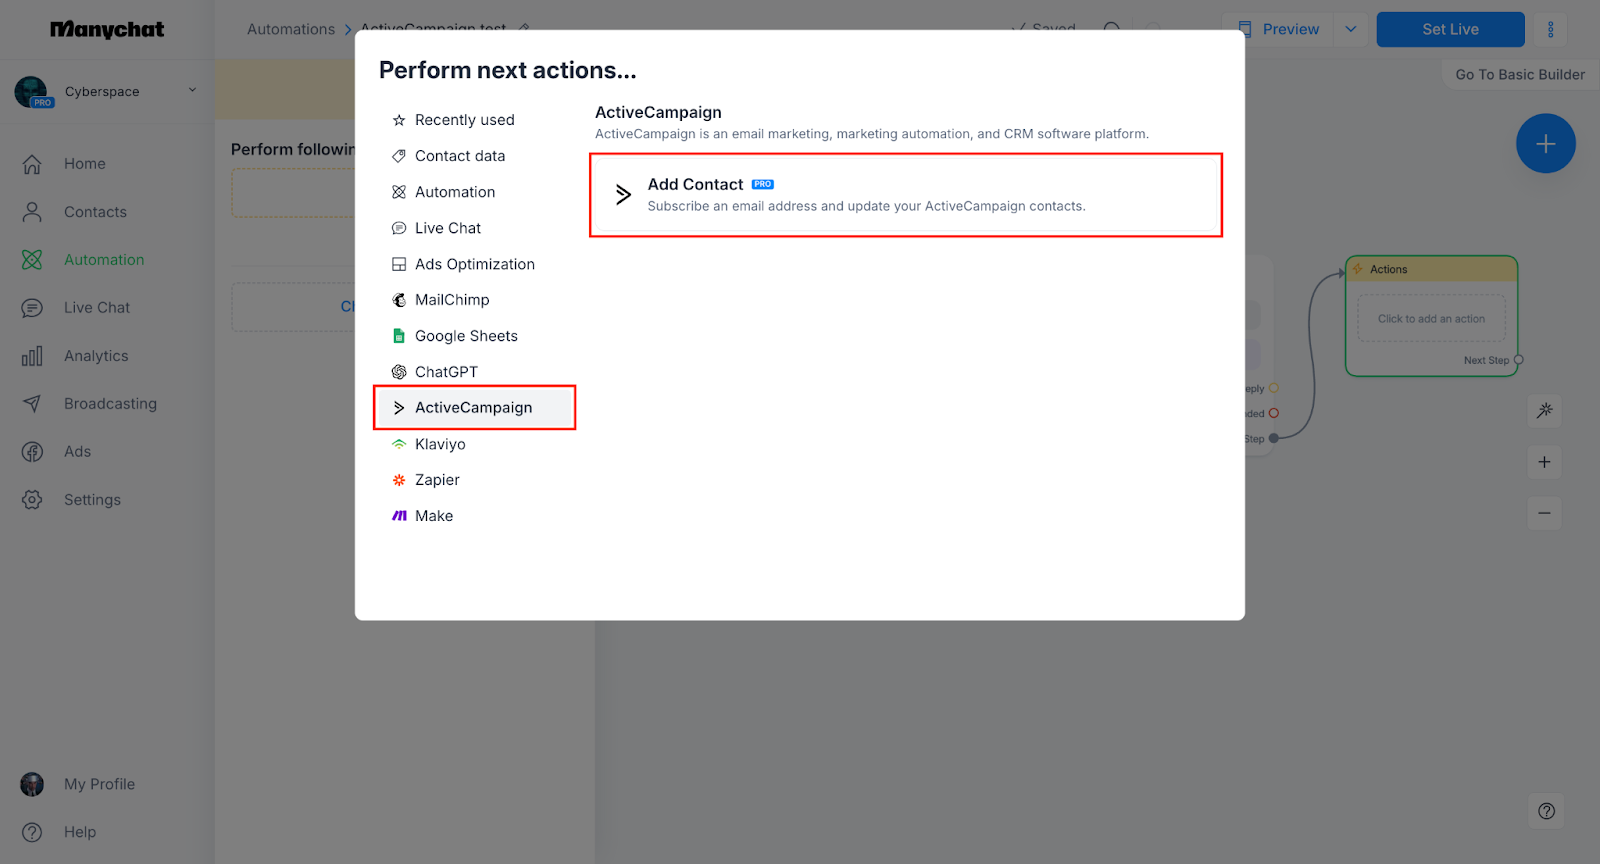
Task: Select the Add Contact action
Action: pyautogui.click(x=905, y=195)
